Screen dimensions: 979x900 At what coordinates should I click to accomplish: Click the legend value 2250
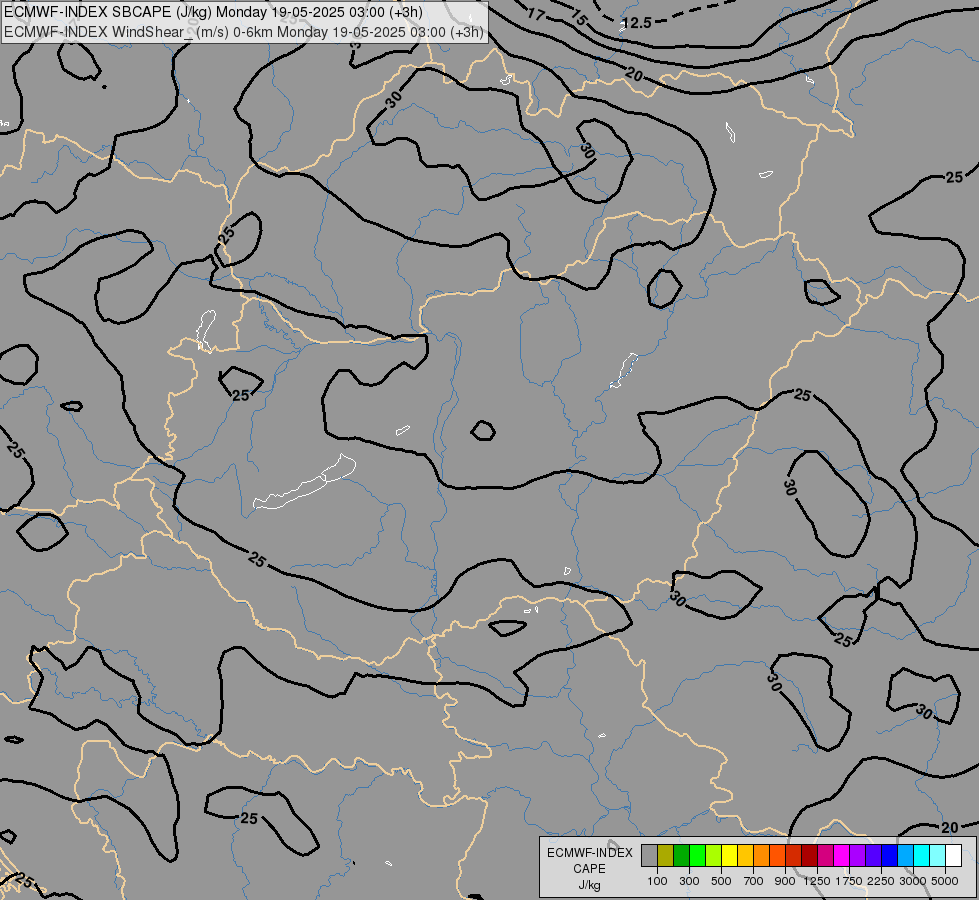(881, 881)
